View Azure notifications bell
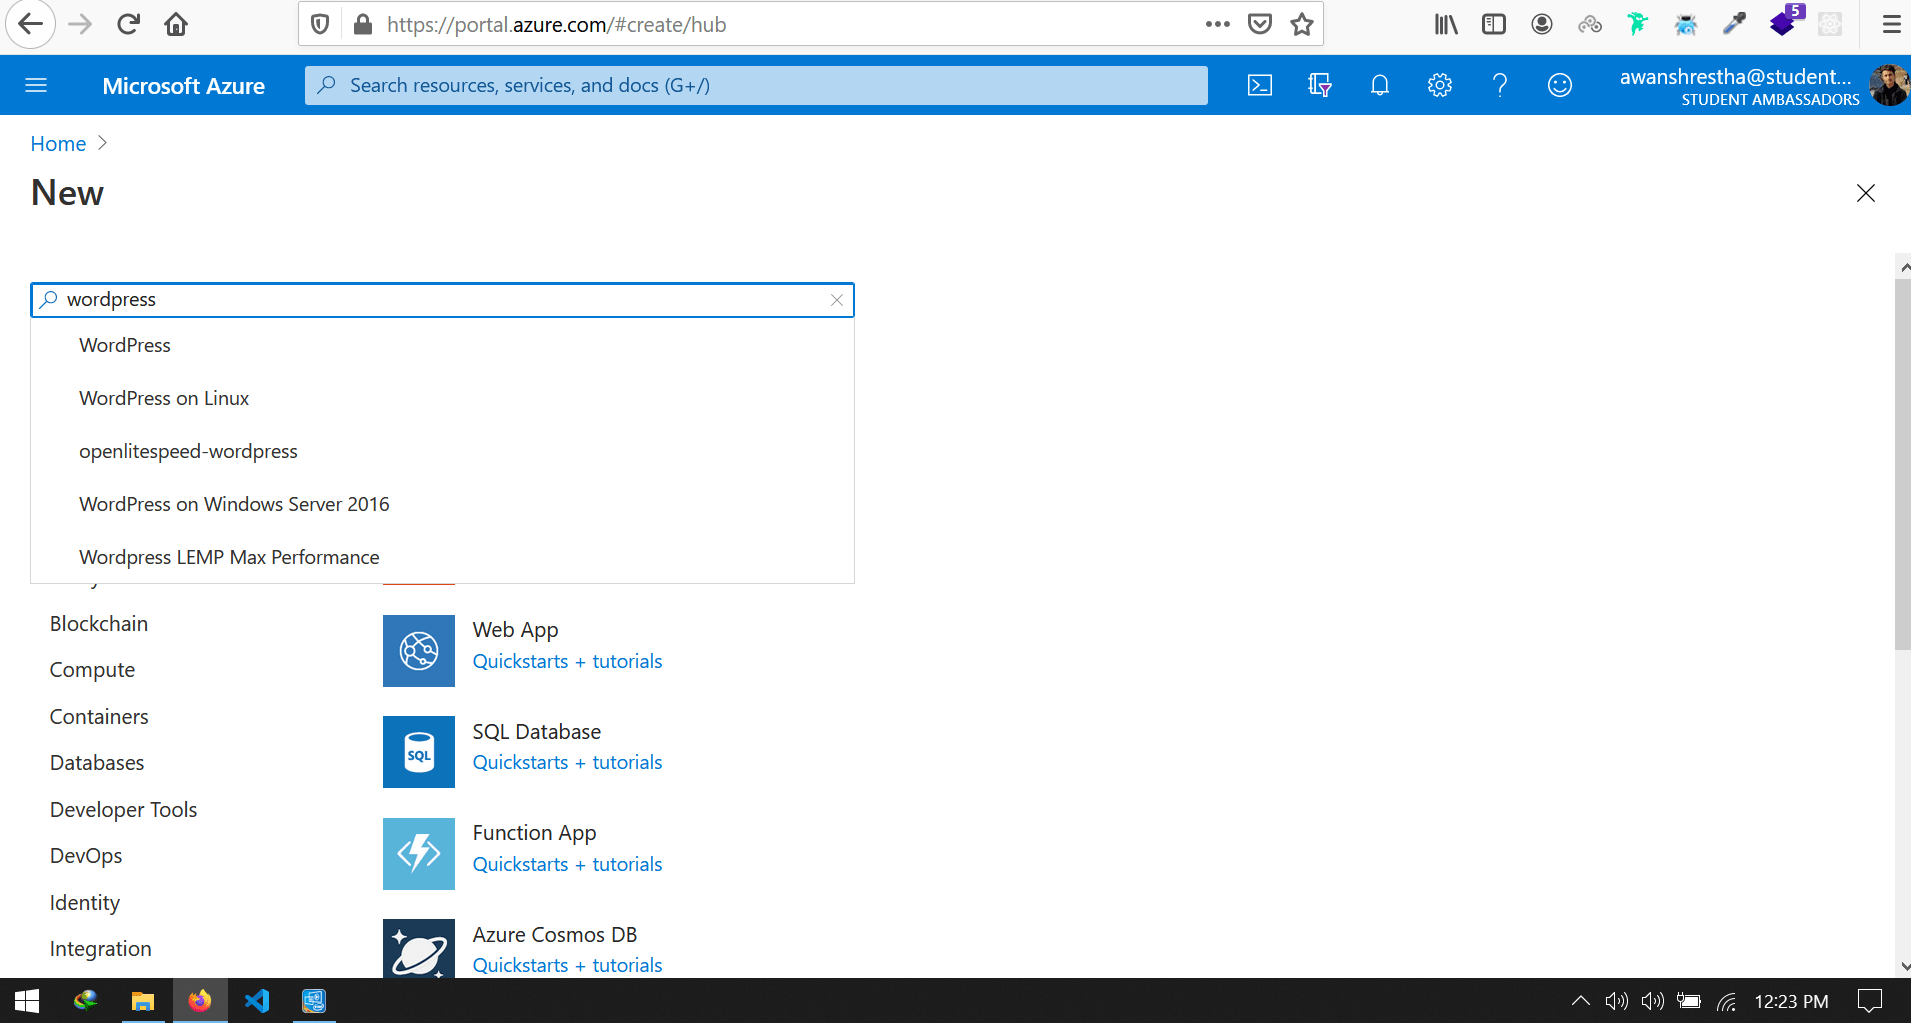This screenshot has width=1911, height=1023. point(1379,85)
